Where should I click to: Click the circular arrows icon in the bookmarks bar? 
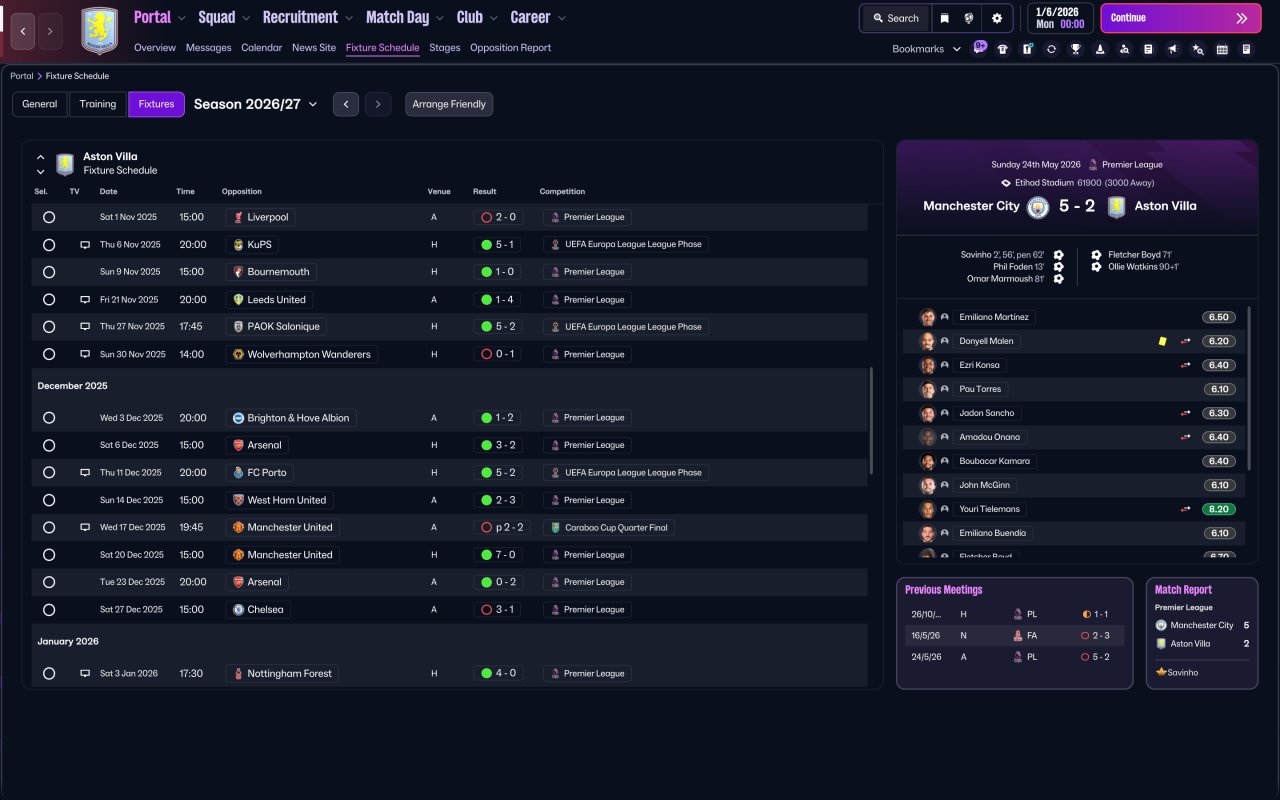coord(1051,49)
